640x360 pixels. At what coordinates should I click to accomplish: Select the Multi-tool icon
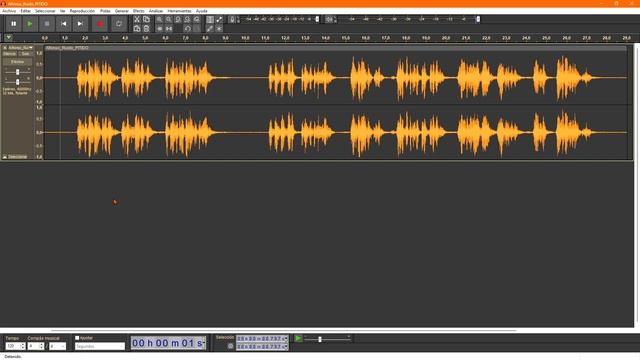click(x=219, y=29)
